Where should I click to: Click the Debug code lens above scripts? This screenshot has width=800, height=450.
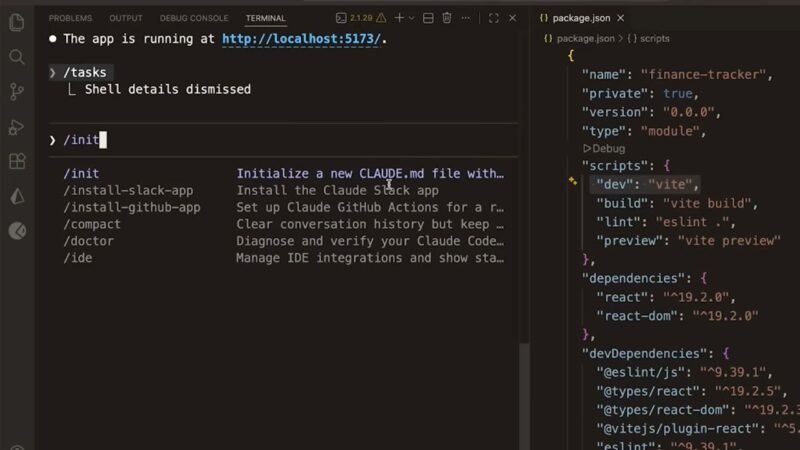pos(604,148)
